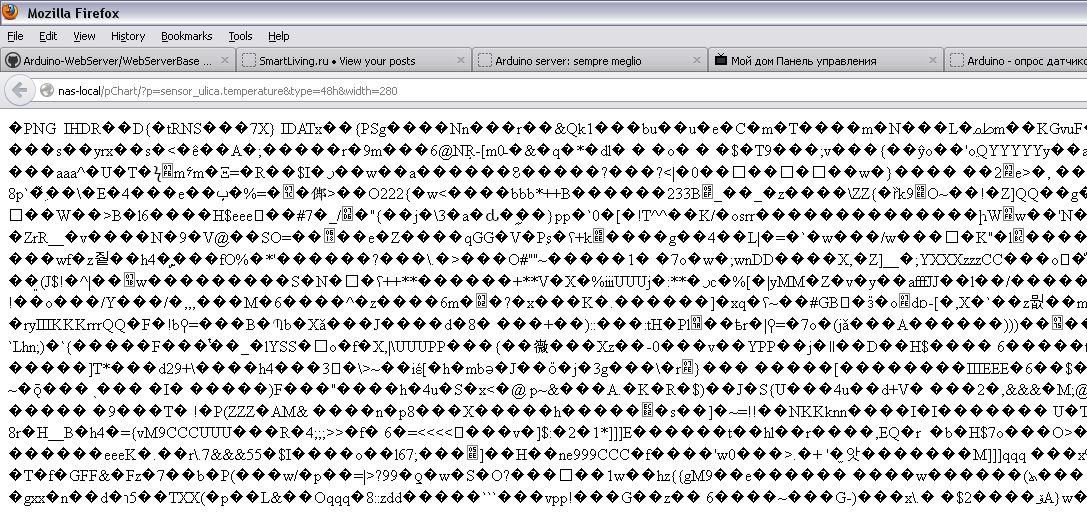Close the Arduino-WebServer/WebServerBase tab
The width and height of the screenshot is (1087, 512).
point(224,60)
